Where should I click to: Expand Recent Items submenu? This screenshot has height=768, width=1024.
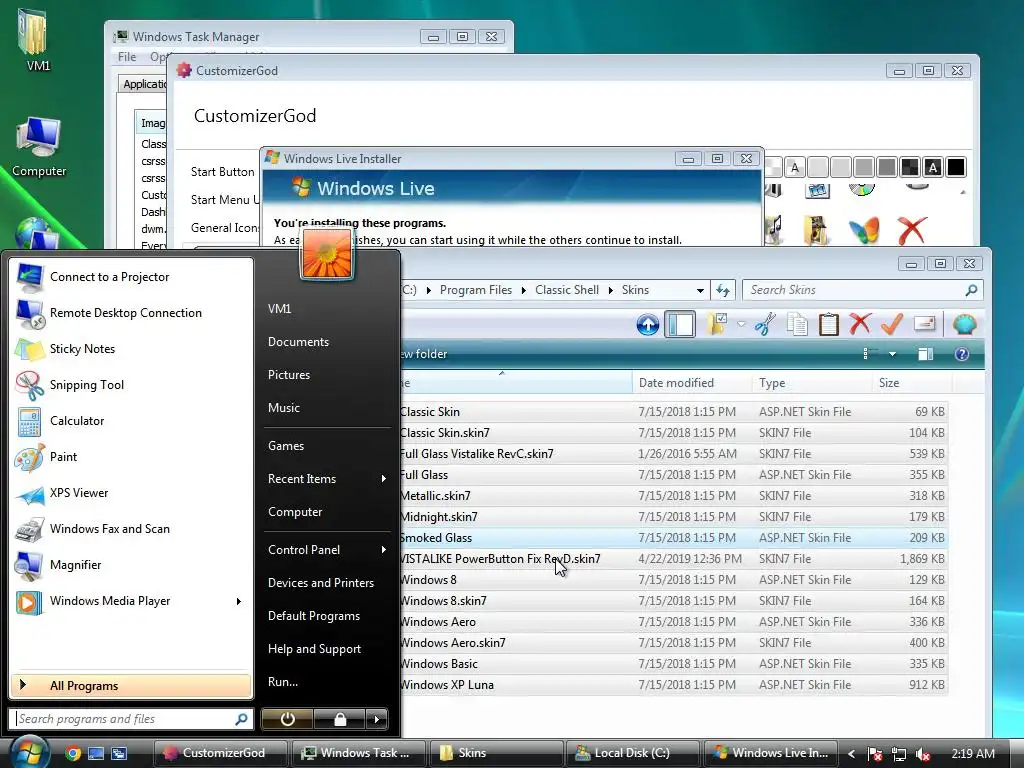327,479
